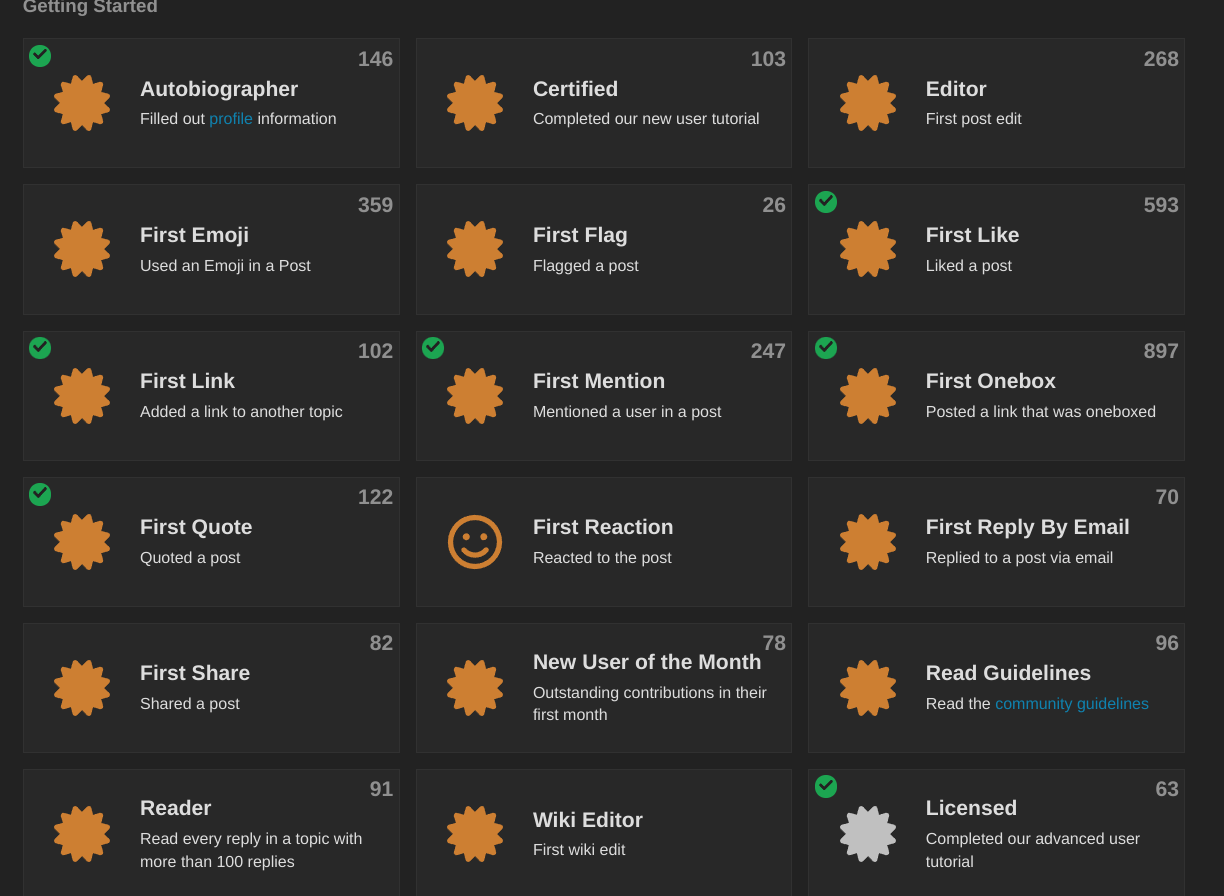Open New User of the Month badge
Viewport: 1224px width, 896px height.
tap(647, 662)
